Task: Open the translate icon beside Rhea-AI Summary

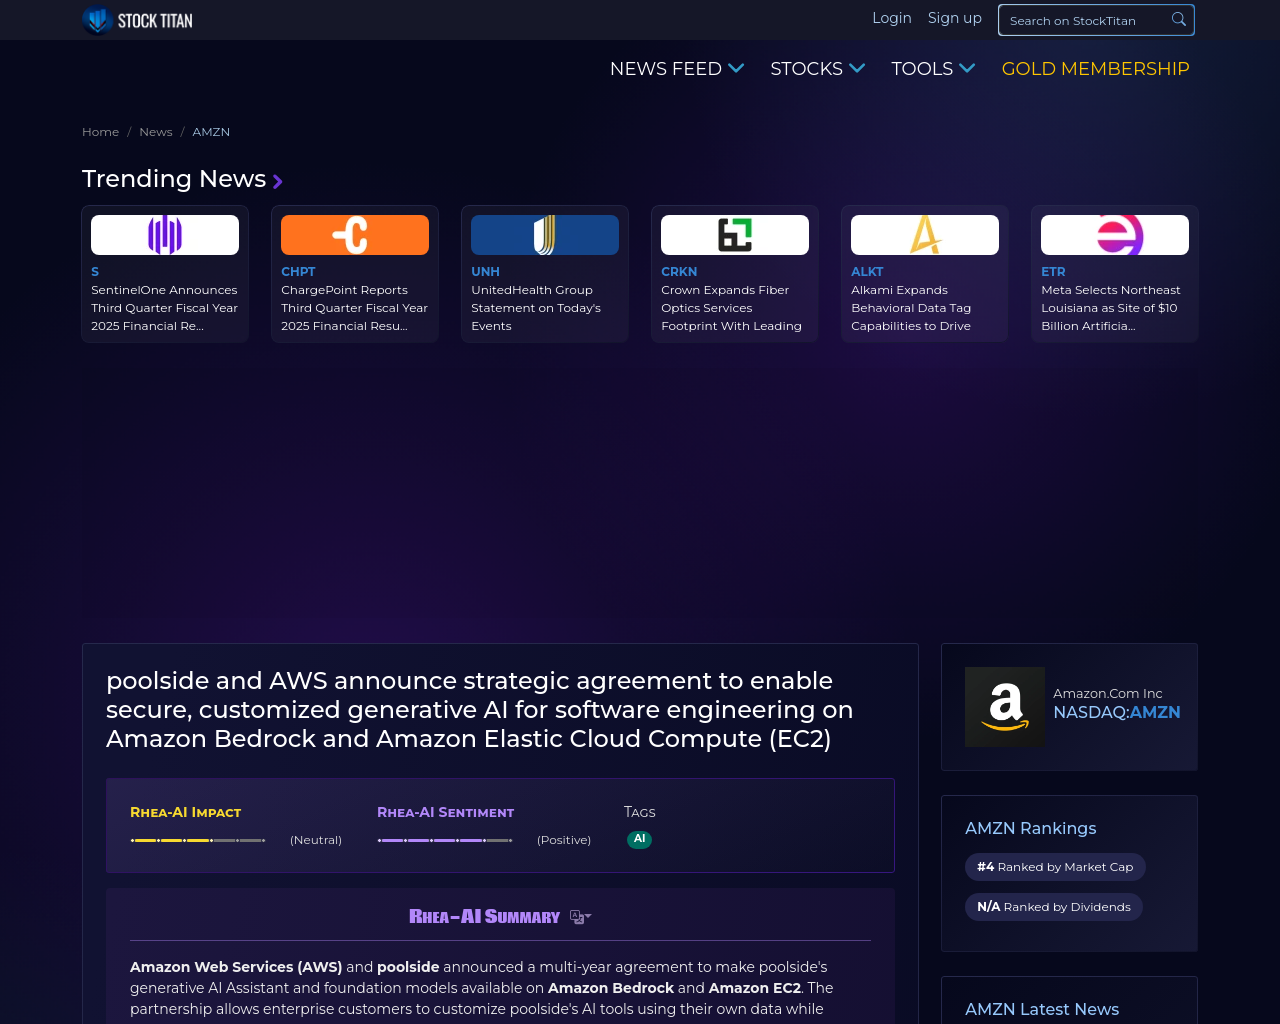Action: [x=580, y=917]
